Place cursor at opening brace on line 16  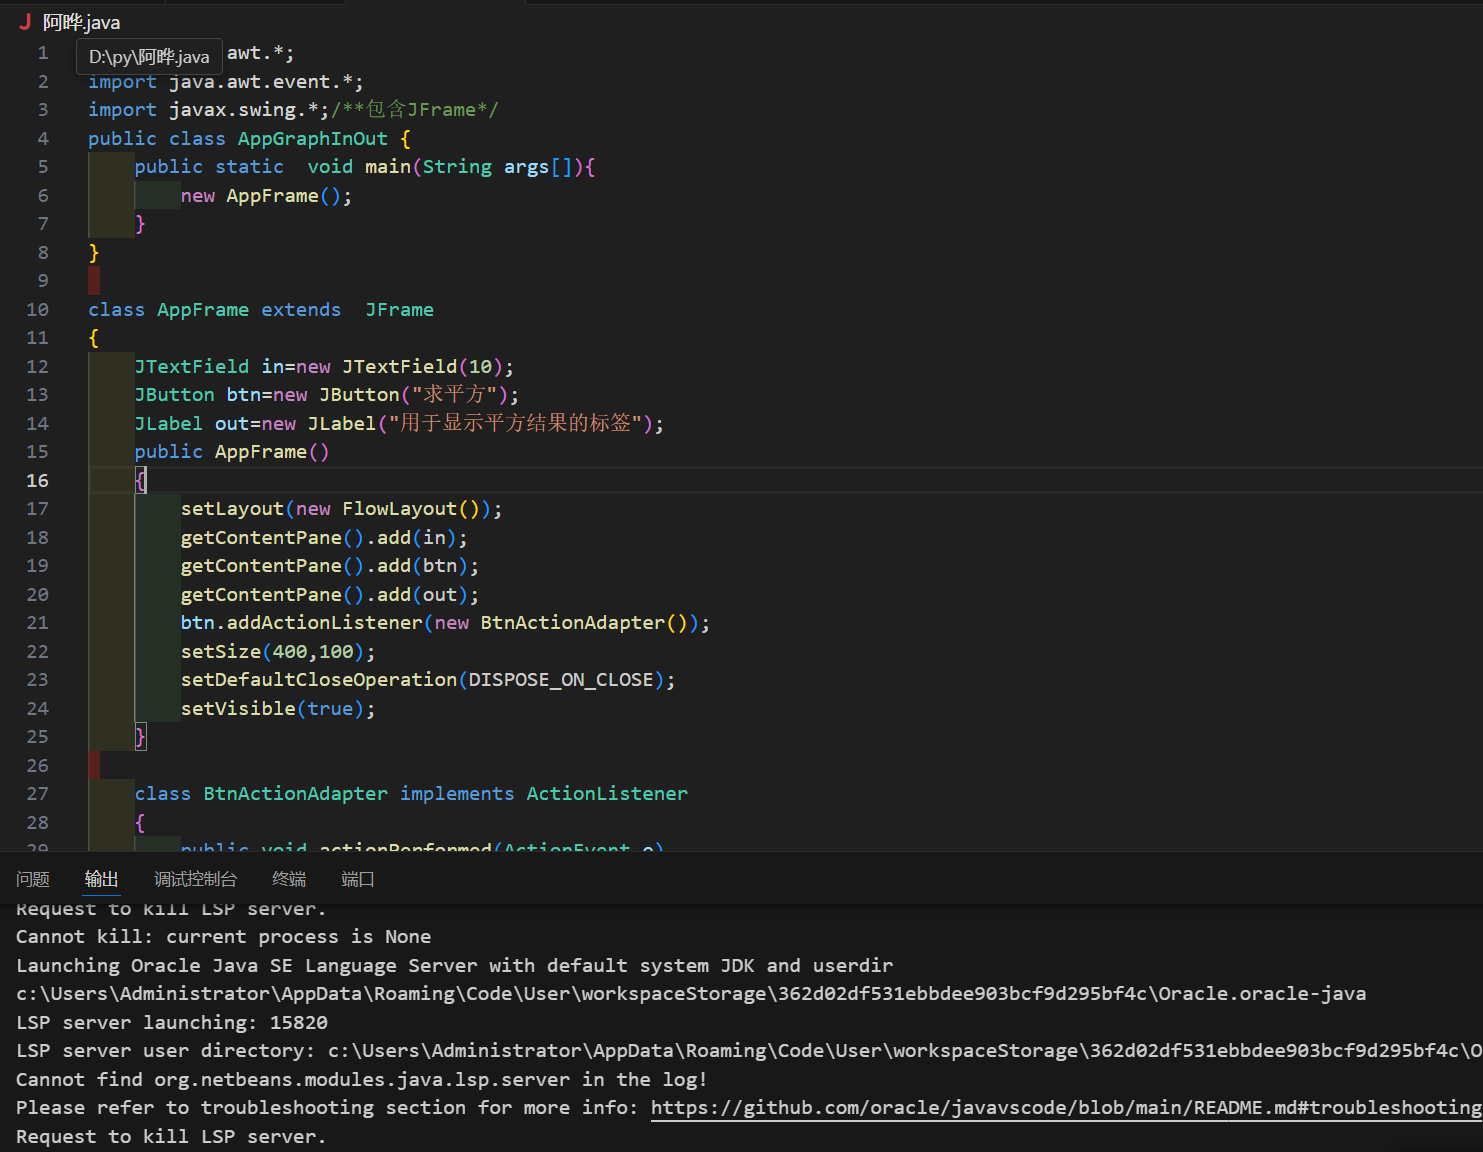click(x=140, y=481)
